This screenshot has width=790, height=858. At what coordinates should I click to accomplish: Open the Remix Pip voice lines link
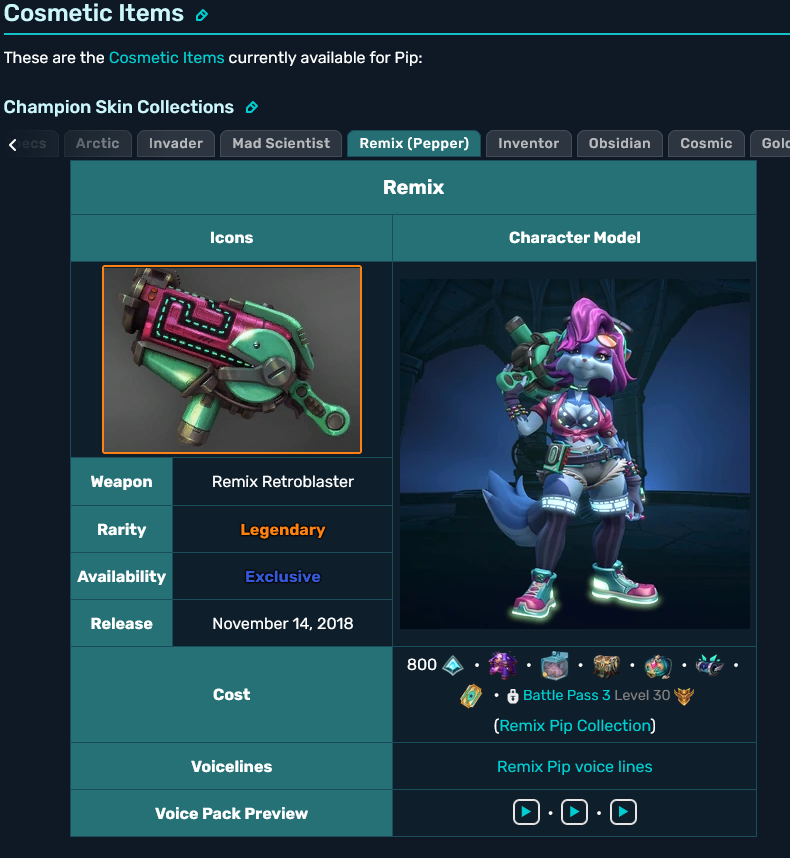[574, 767]
